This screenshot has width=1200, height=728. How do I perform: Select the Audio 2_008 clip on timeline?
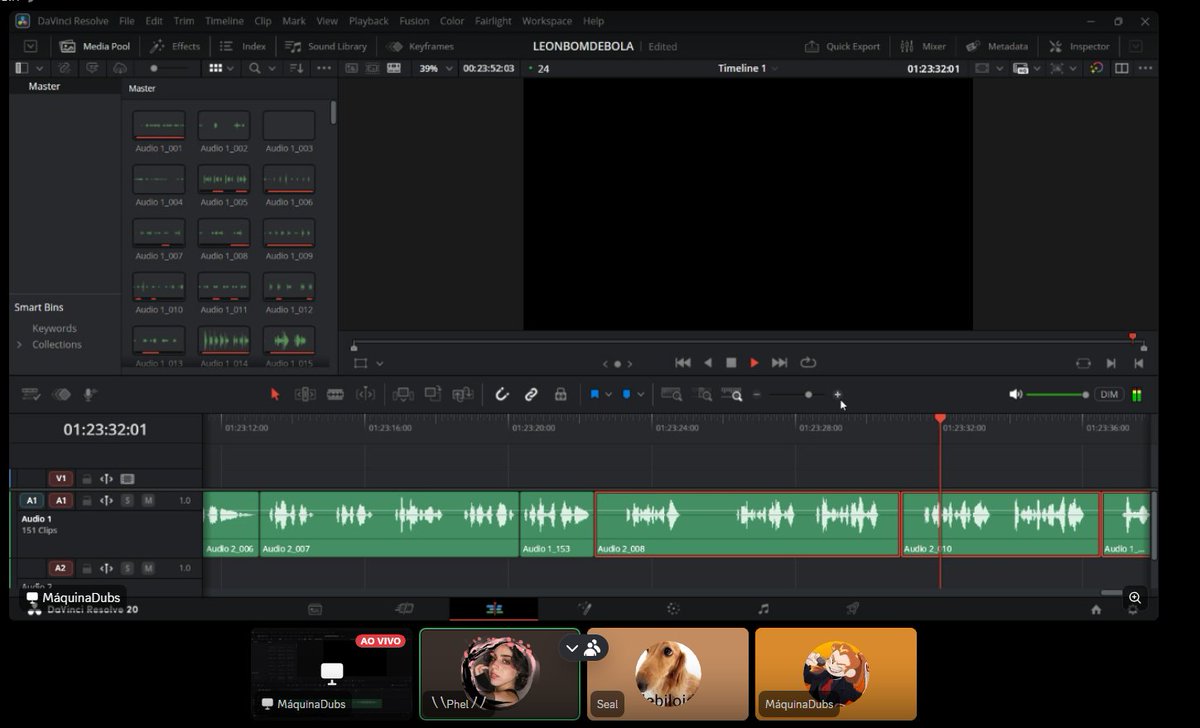747,524
